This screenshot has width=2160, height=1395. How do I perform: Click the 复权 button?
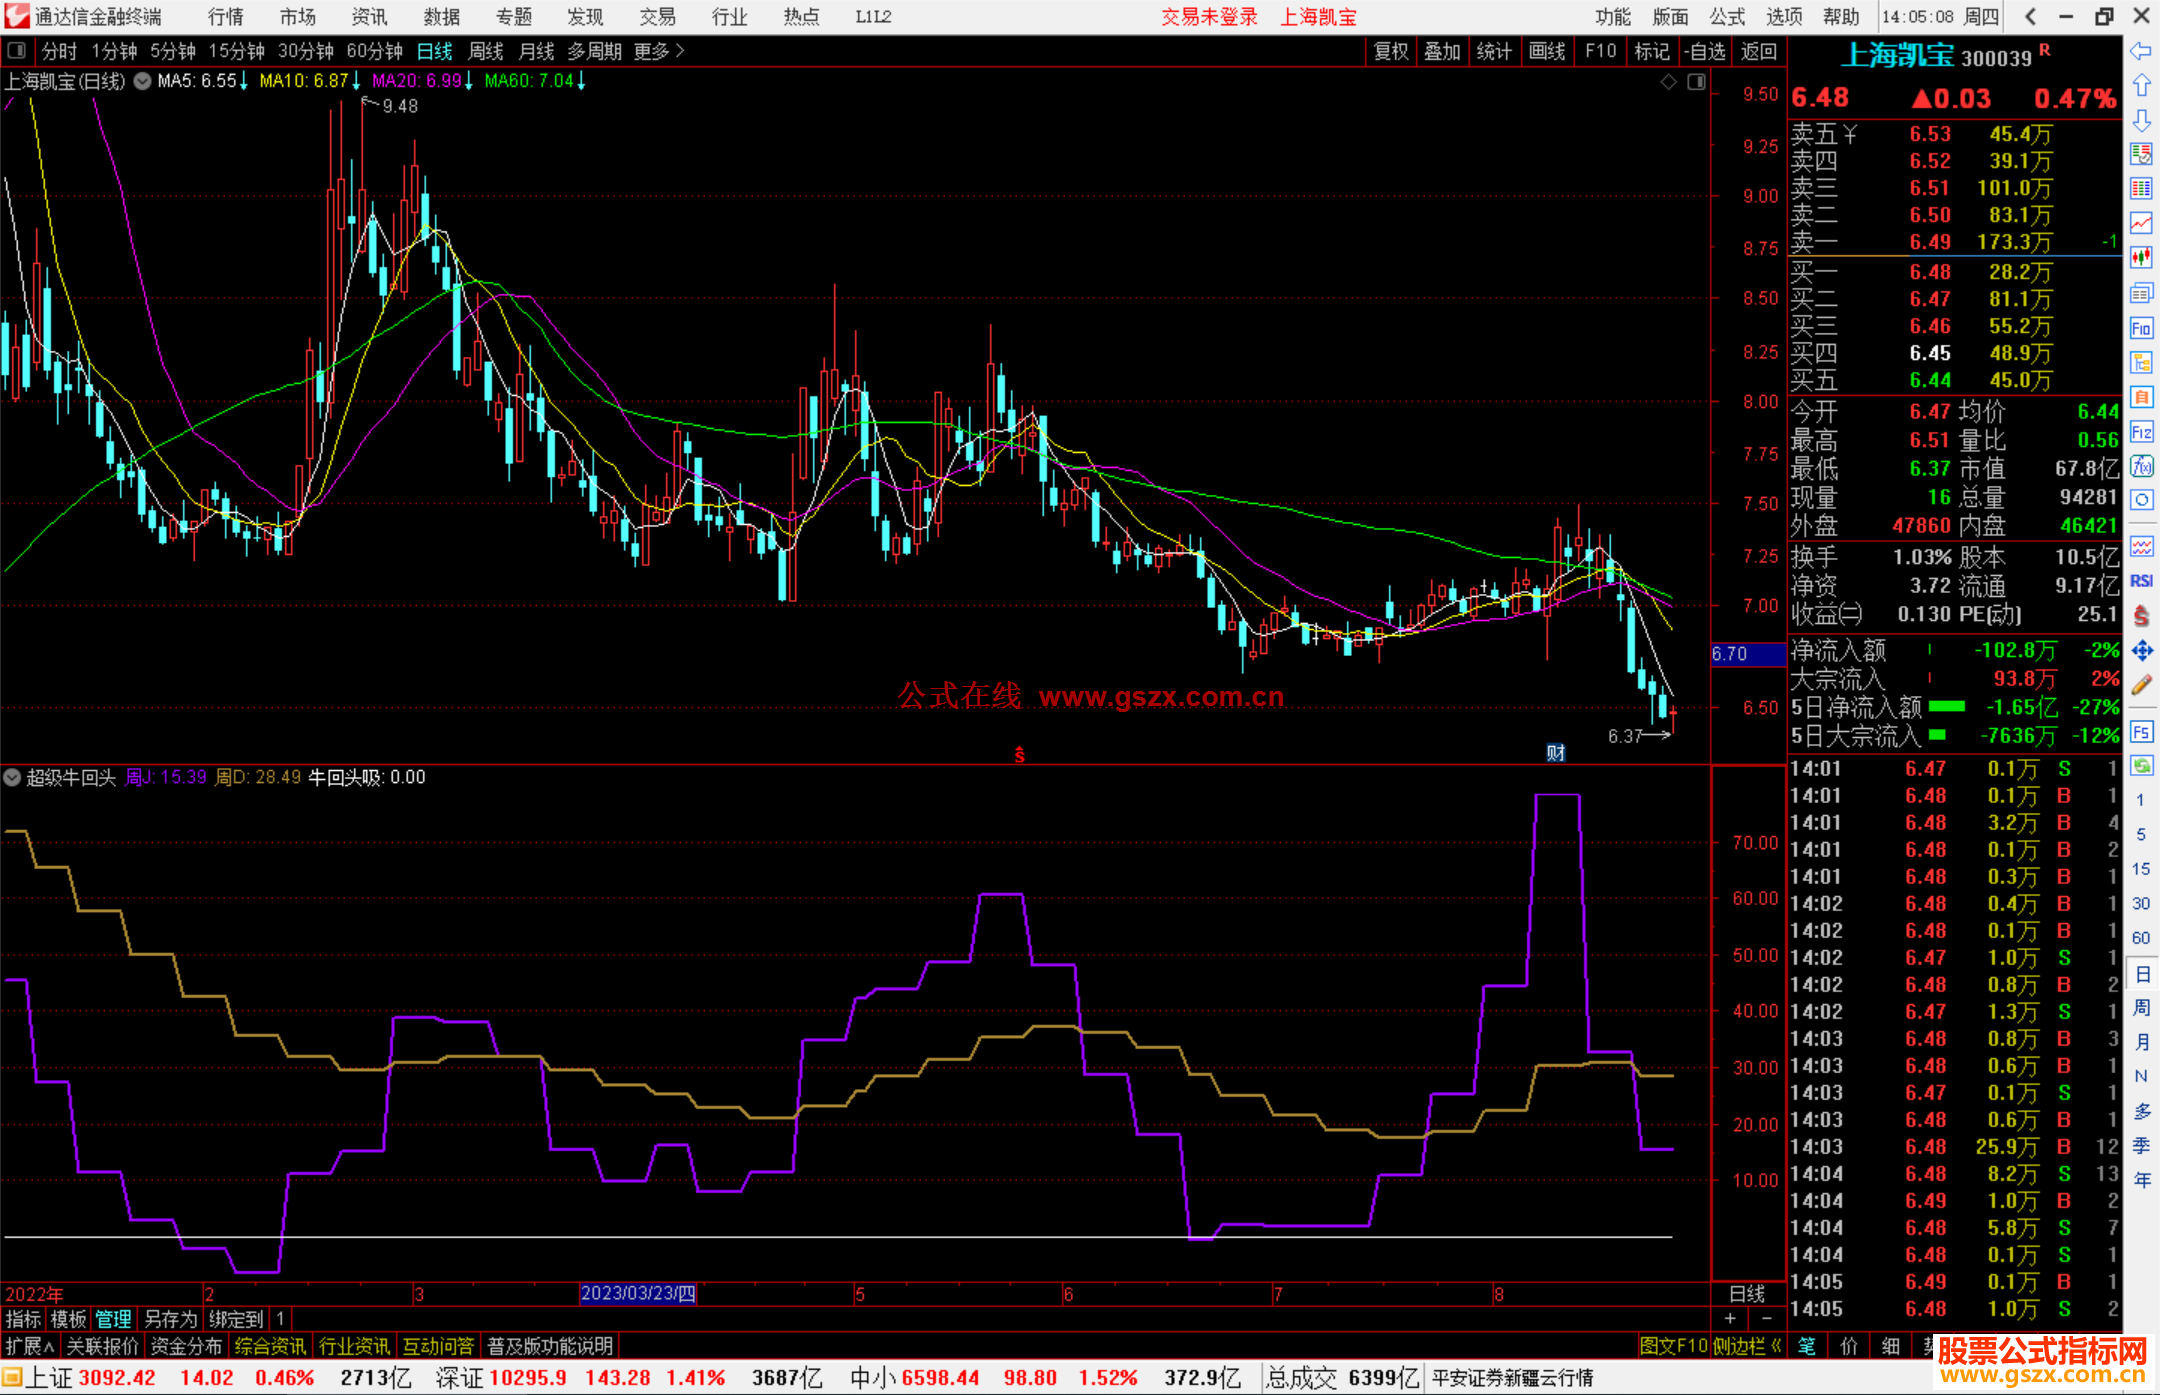point(1390,51)
